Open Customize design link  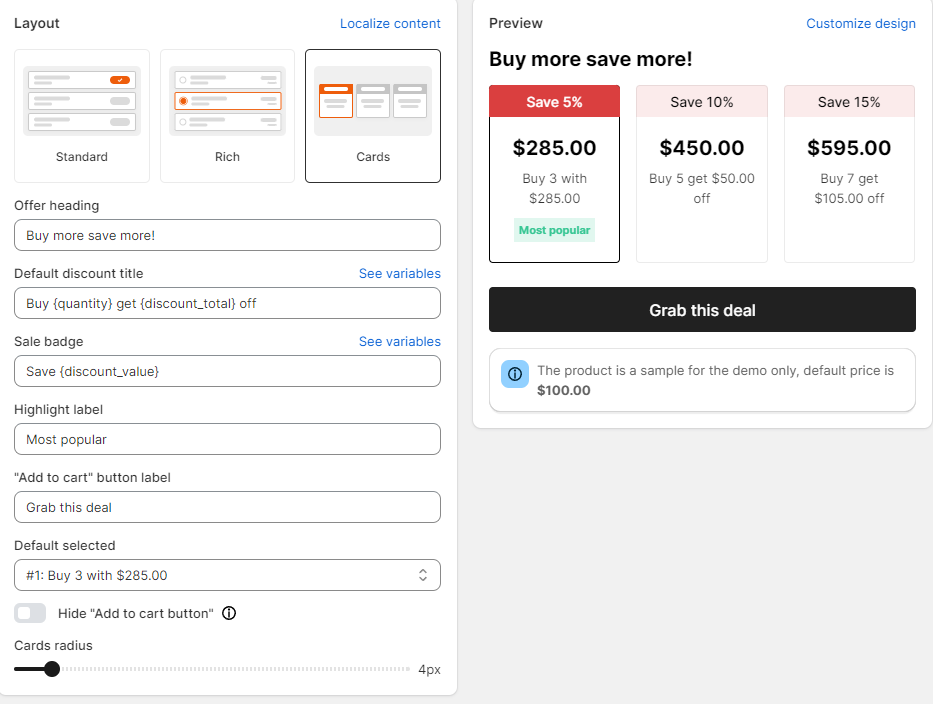pos(861,23)
